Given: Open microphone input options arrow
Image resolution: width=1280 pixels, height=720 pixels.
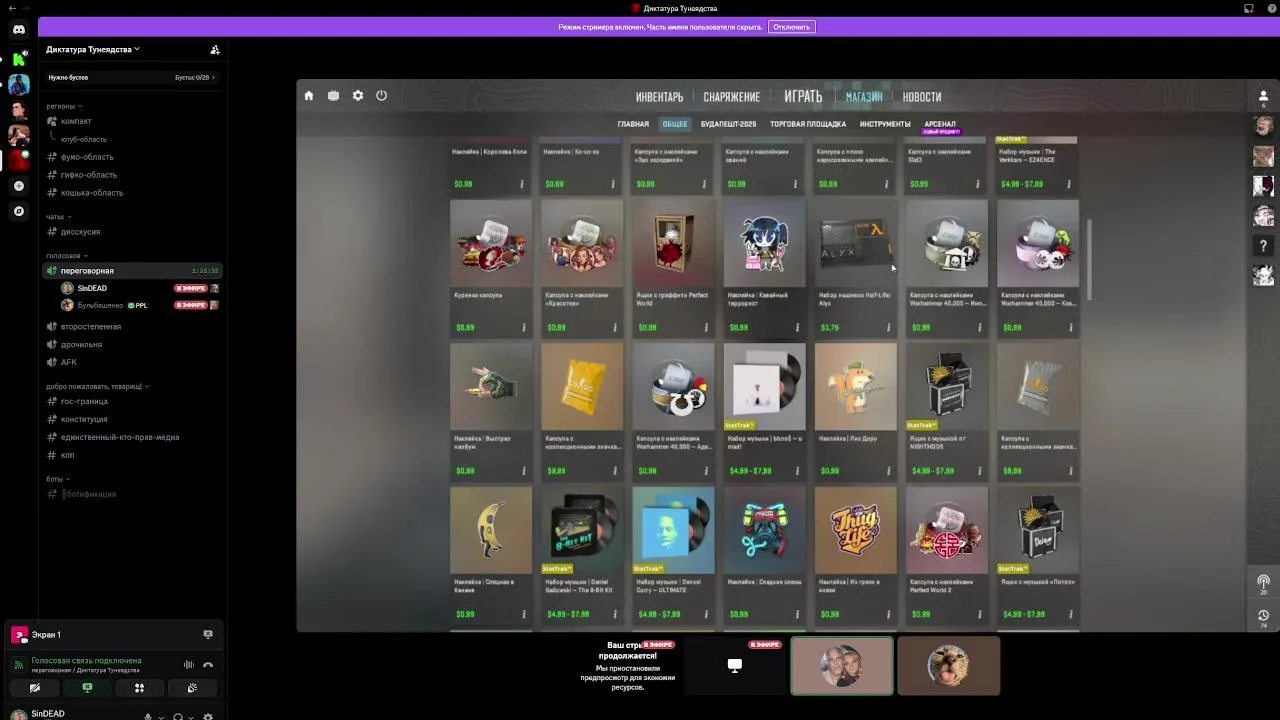Looking at the screenshot, I should point(161,717).
